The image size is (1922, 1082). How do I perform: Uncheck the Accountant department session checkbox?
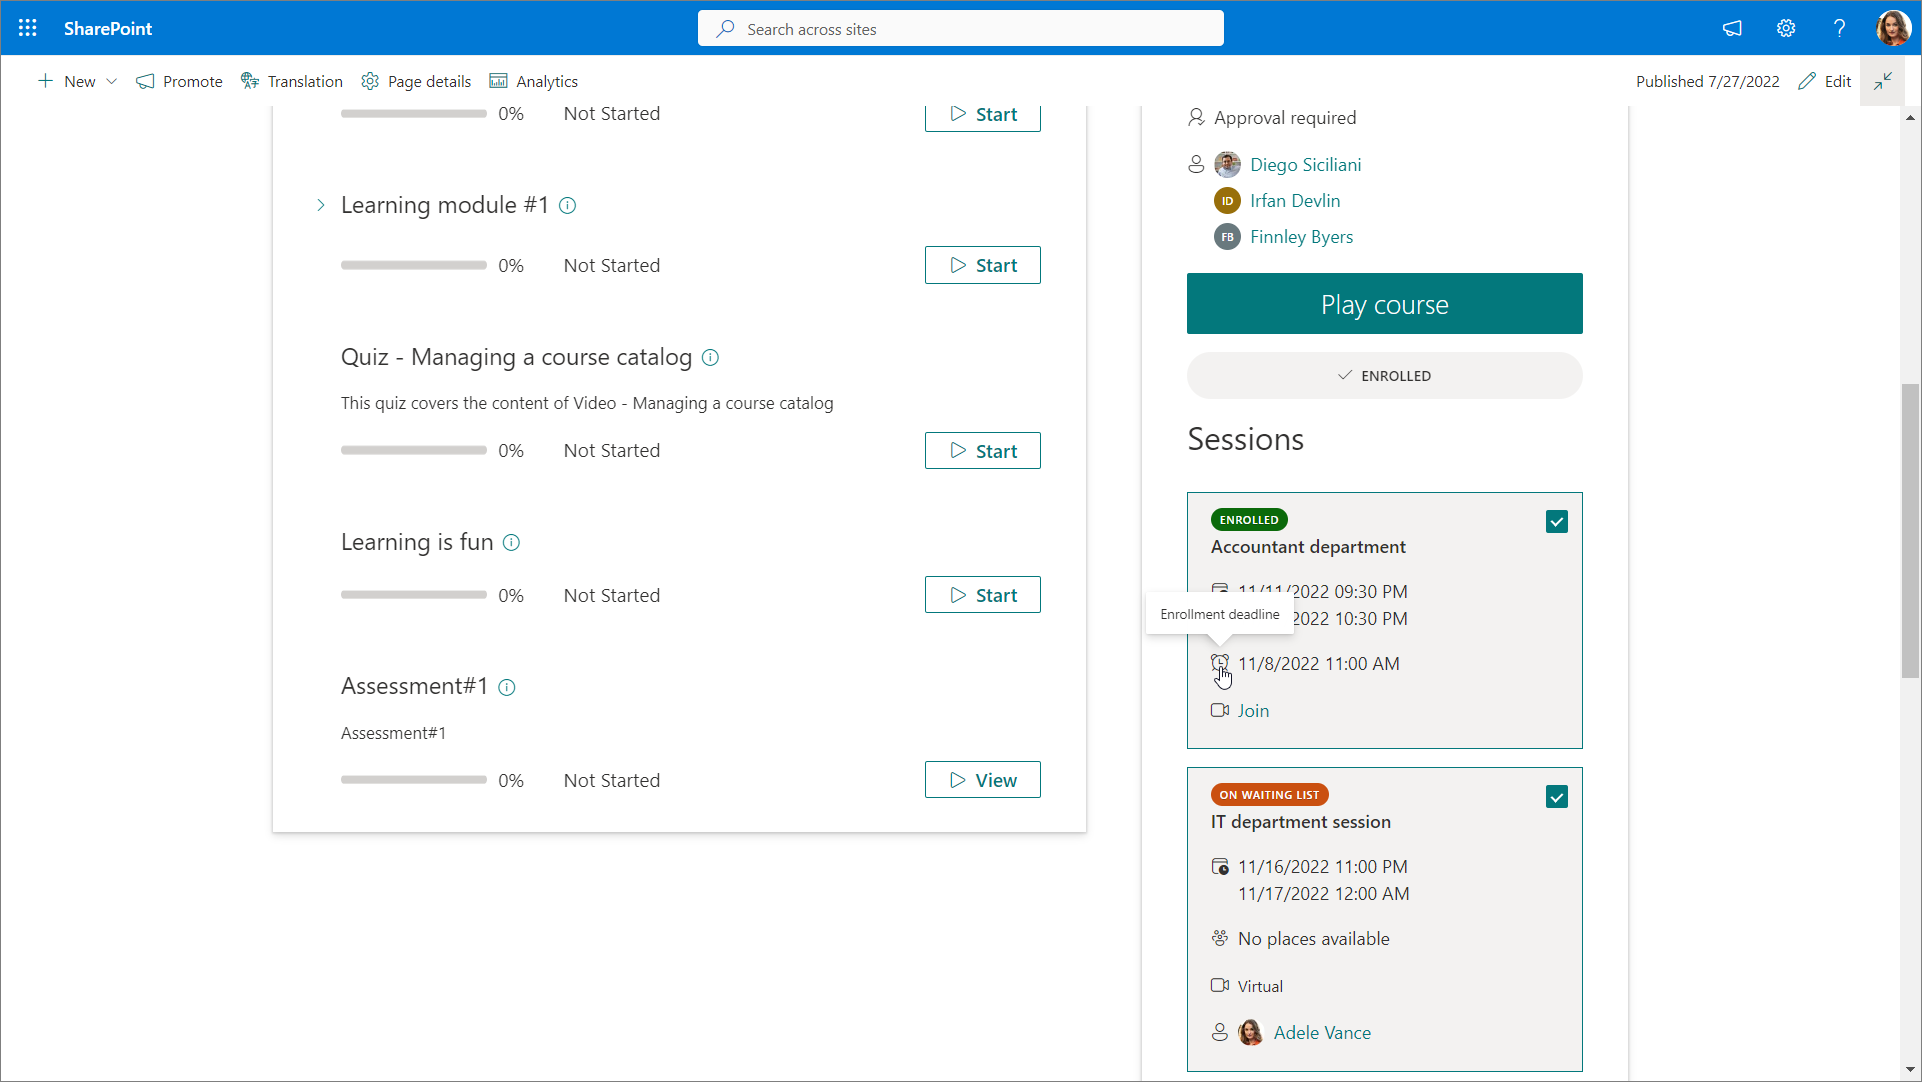point(1557,522)
